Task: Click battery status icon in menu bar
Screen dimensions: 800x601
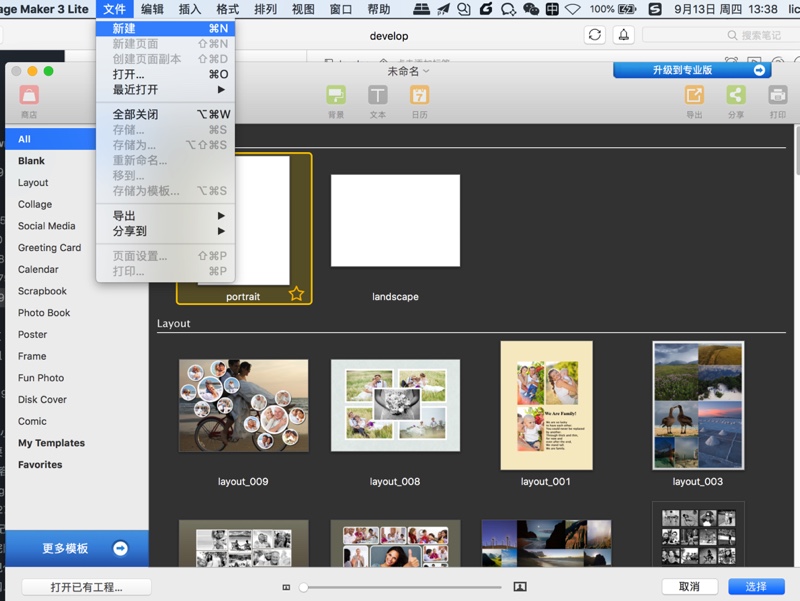Action: pyautogui.click(x=627, y=9)
